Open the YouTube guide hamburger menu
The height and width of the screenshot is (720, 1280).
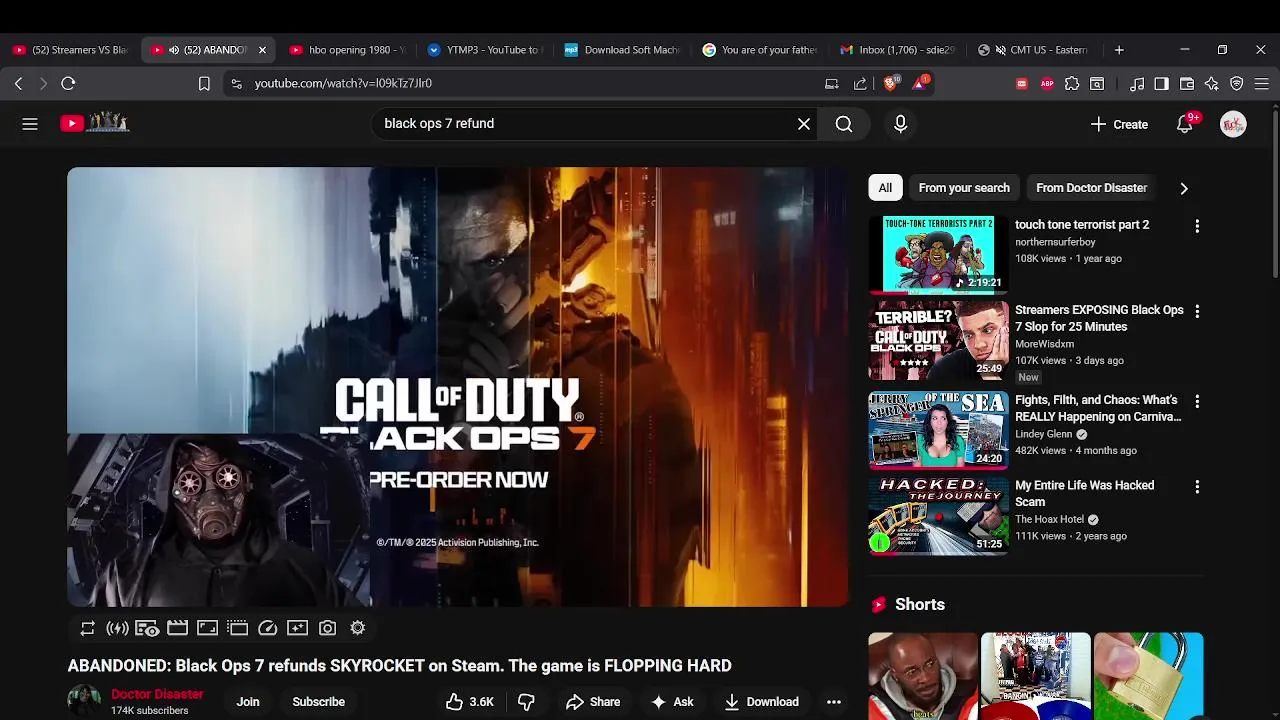click(x=30, y=124)
